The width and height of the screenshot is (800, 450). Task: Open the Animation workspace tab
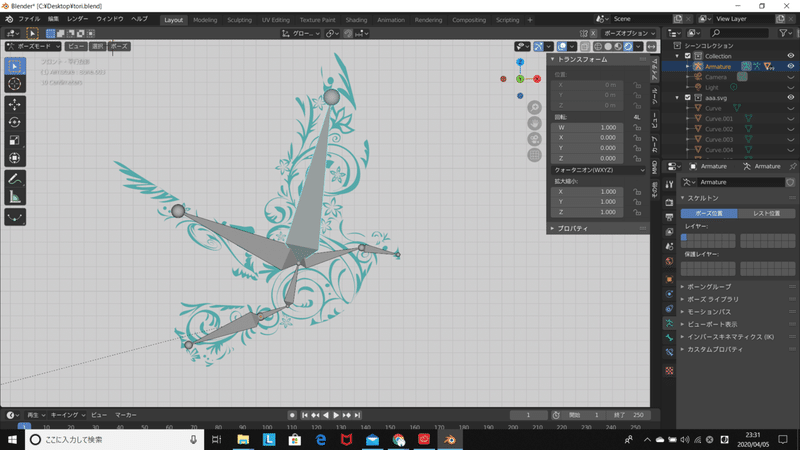[x=390, y=20]
